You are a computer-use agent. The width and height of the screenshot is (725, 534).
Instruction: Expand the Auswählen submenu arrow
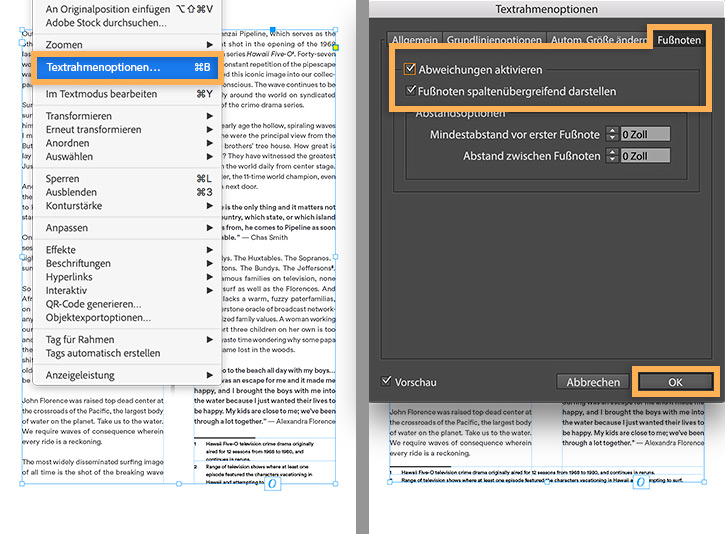tap(209, 157)
